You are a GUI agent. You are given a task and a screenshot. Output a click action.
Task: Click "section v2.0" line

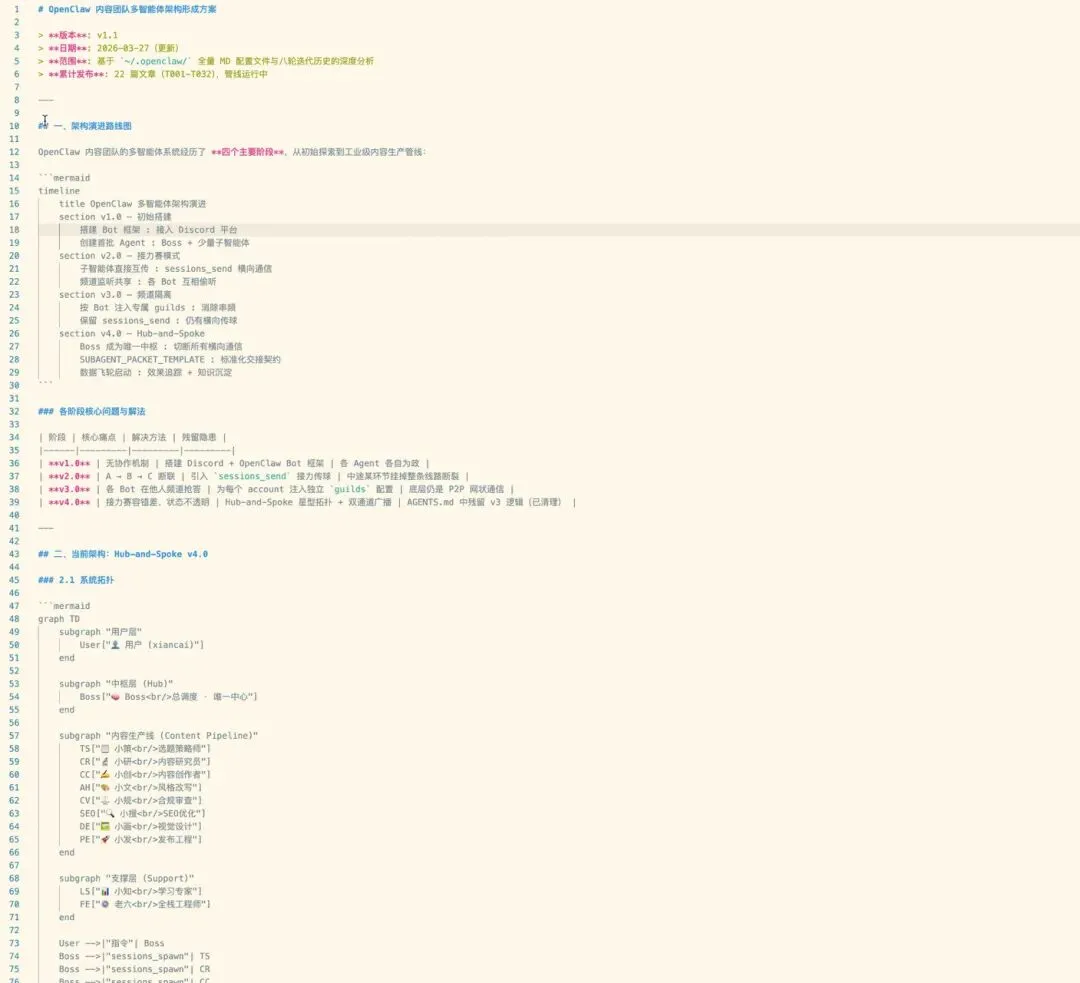[119, 256]
